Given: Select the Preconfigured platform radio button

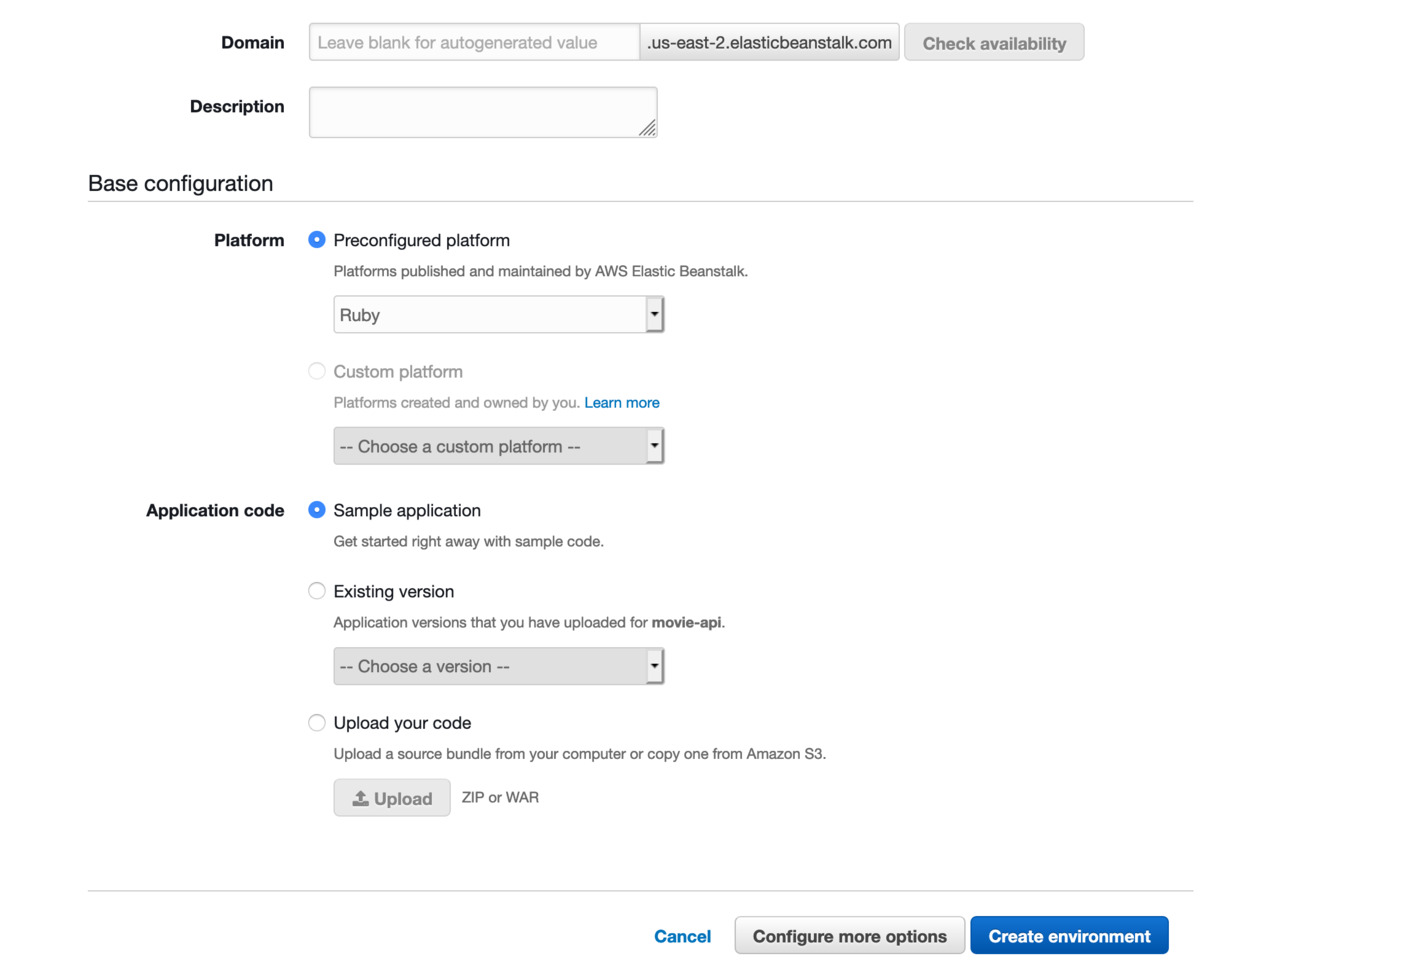Looking at the screenshot, I should pyautogui.click(x=317, y=240).
